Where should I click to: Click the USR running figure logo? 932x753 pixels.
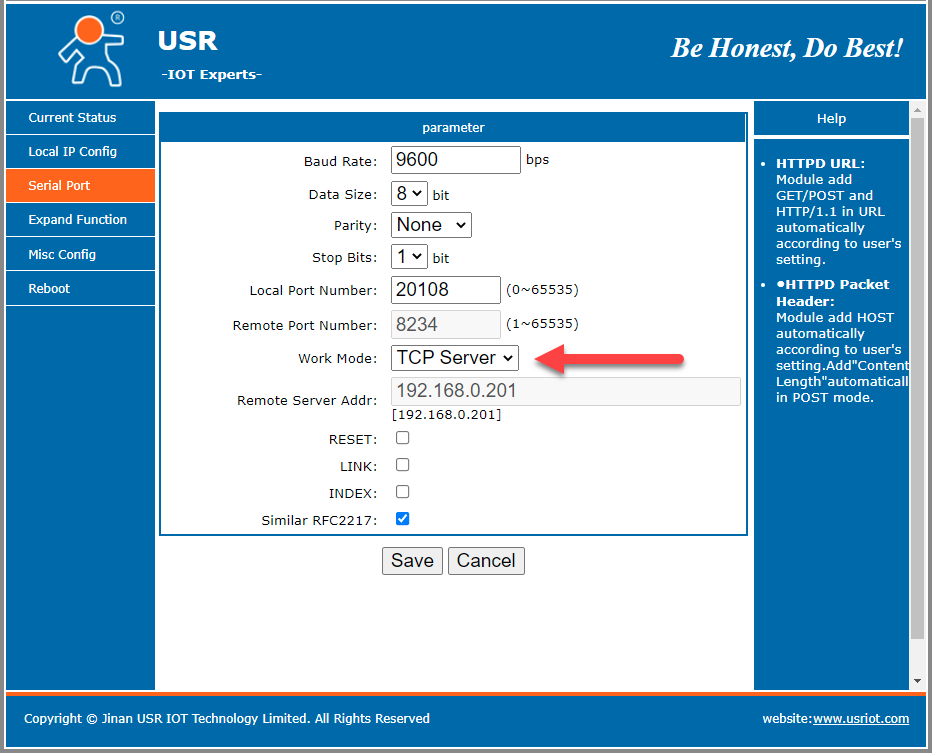click(x=92, y=50)
